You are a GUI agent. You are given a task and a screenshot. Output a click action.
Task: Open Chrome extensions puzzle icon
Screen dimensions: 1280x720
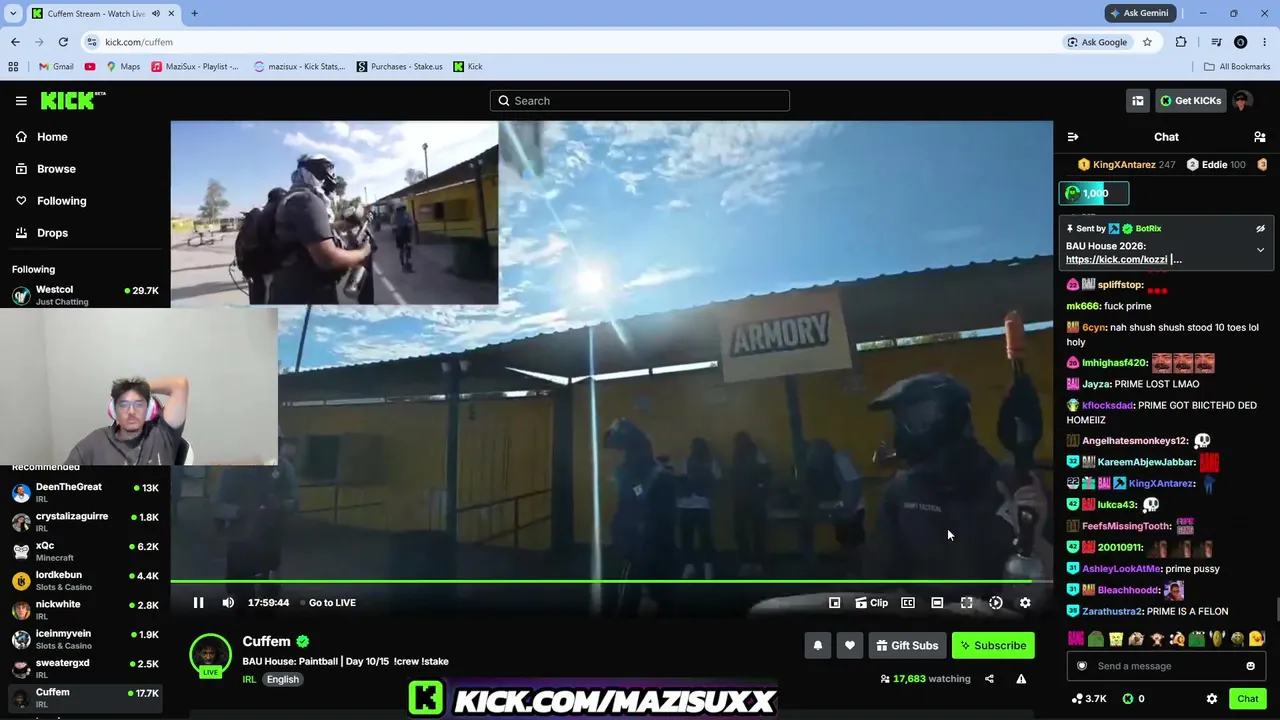pos(1181,42)
